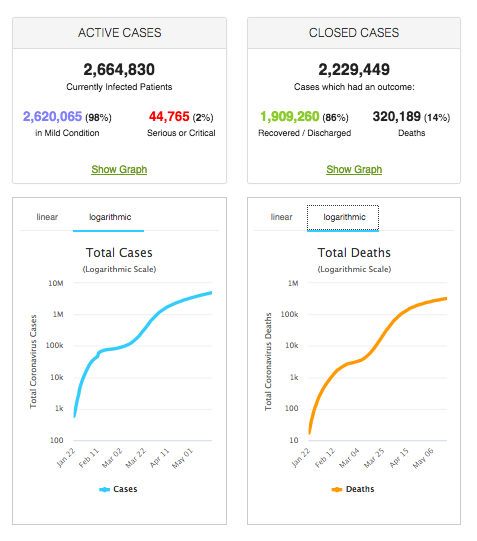Click the 44,765 serious or critical figure
This screenshot has height=541, width=477.
[x=169, y=117]
